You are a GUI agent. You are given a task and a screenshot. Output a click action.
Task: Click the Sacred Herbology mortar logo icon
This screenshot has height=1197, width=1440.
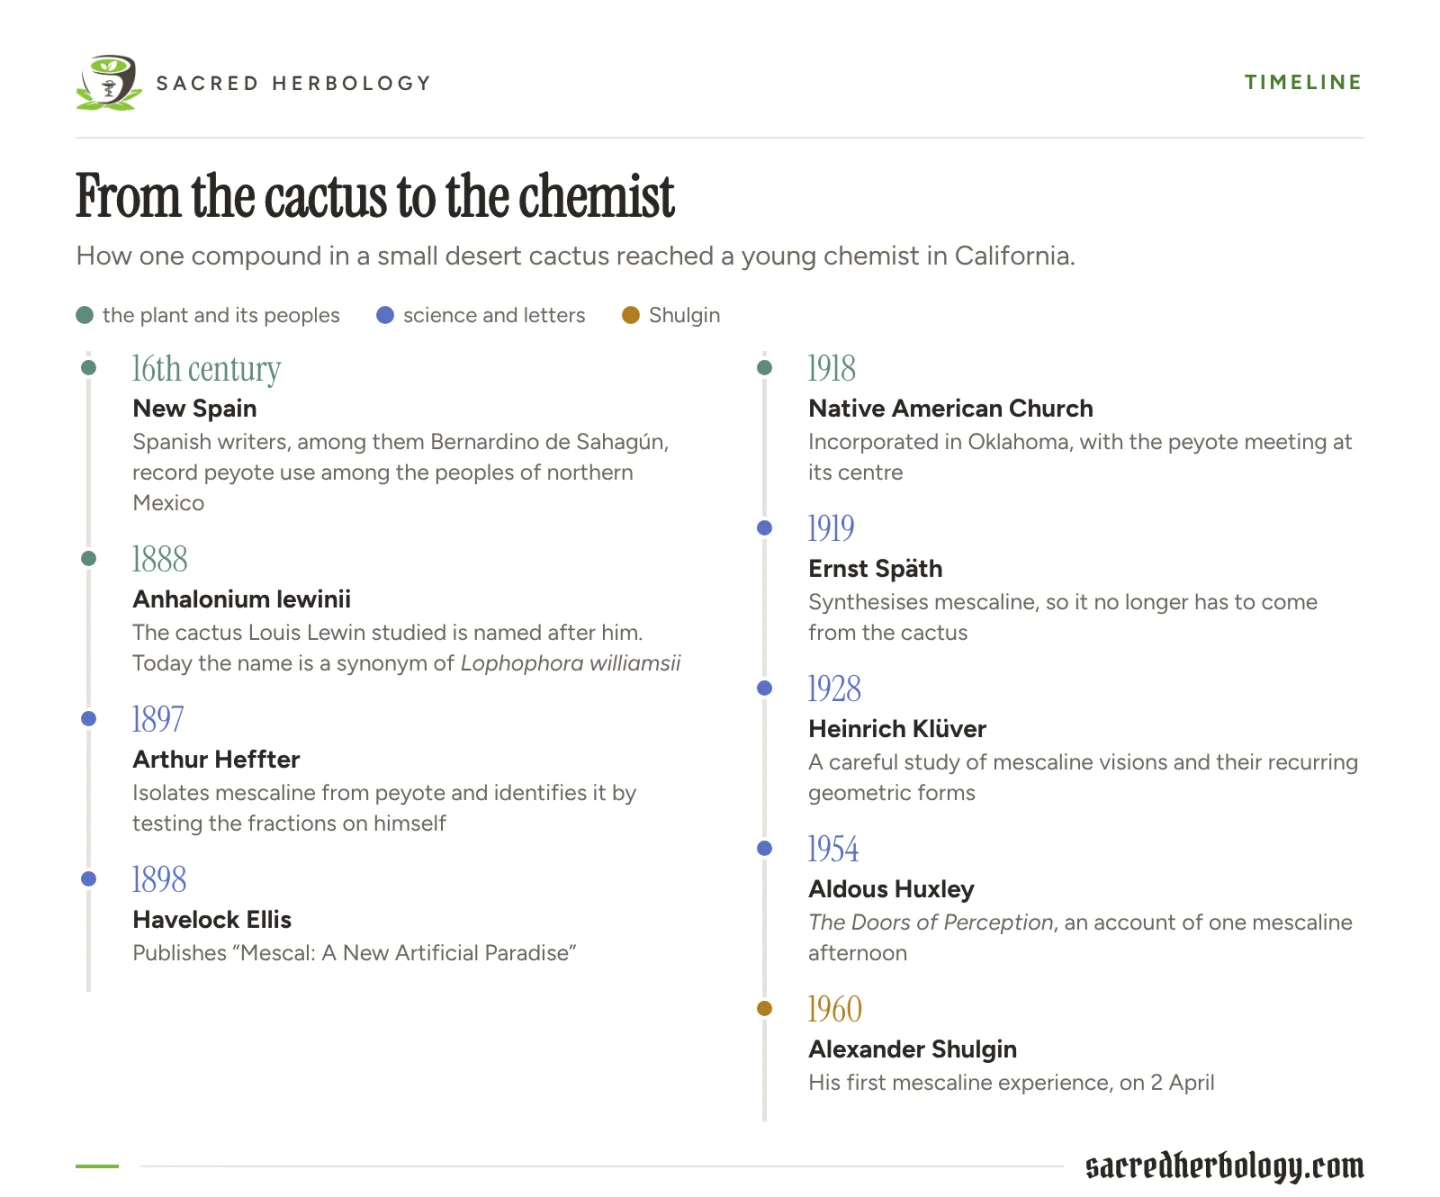click(108, 83)
